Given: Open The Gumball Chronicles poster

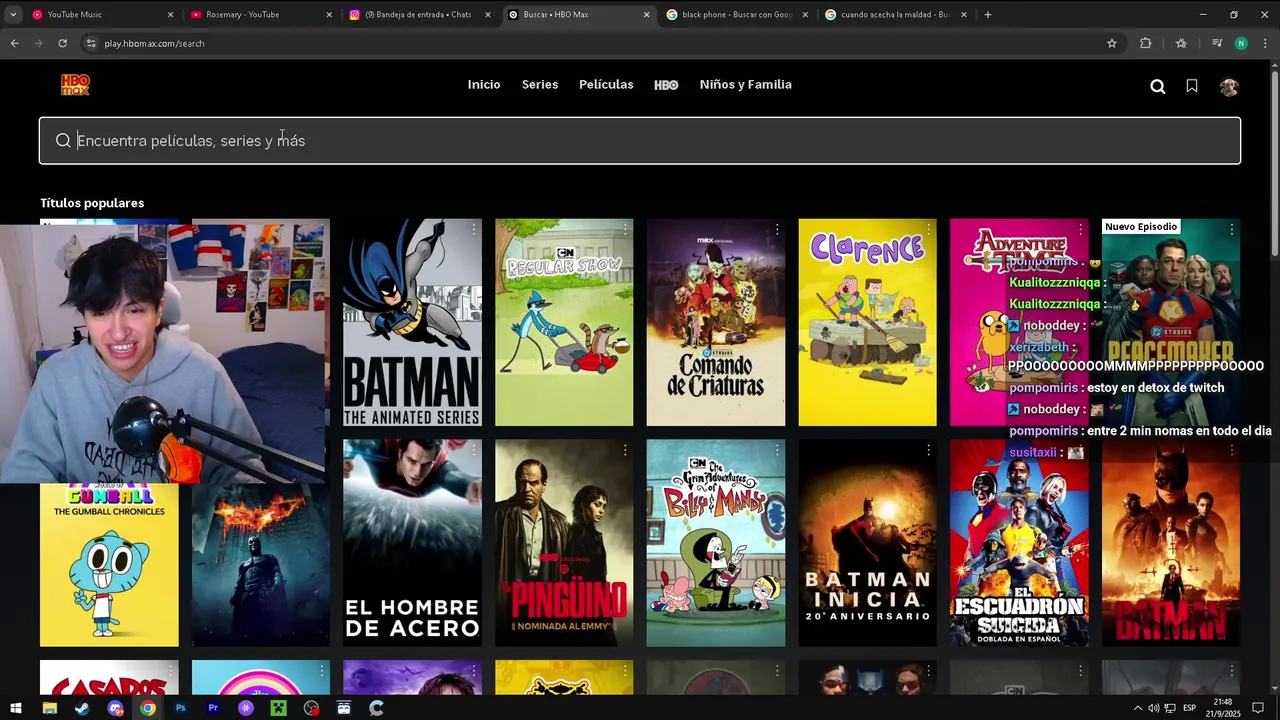Looking at the screenshot, I should pos(109,565).
